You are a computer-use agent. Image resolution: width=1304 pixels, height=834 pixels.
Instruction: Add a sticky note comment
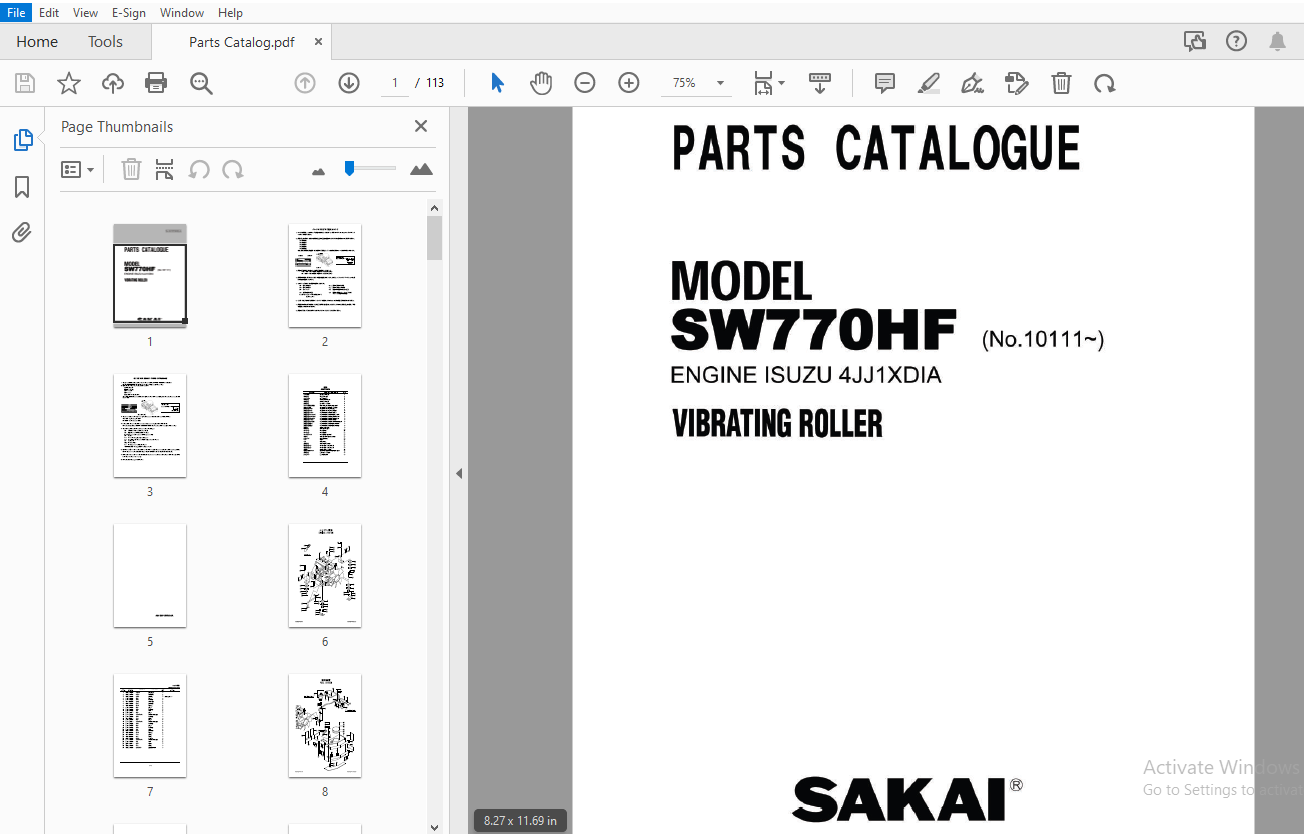(x=885, y=83)
